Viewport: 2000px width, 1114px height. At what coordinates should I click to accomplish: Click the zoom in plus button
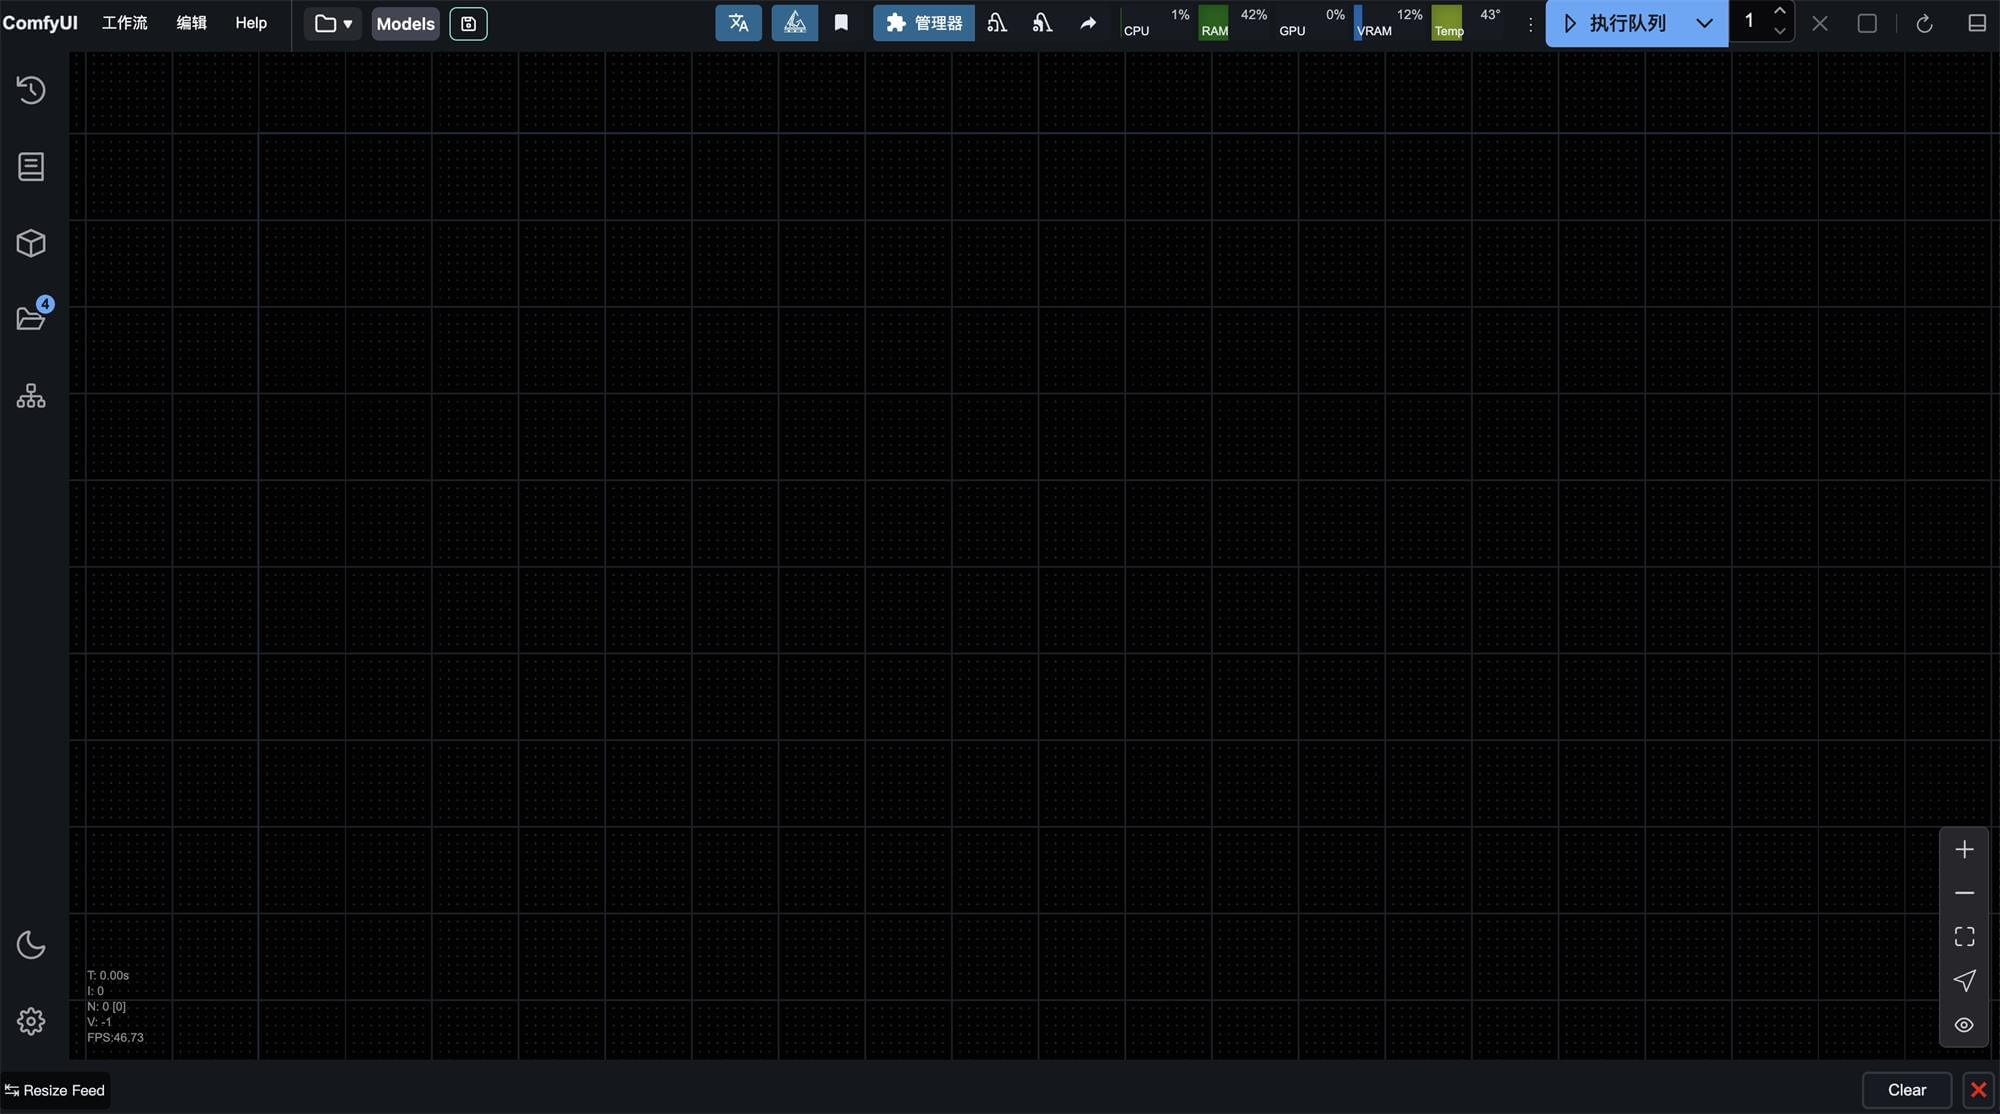[x=1964, y=850]
